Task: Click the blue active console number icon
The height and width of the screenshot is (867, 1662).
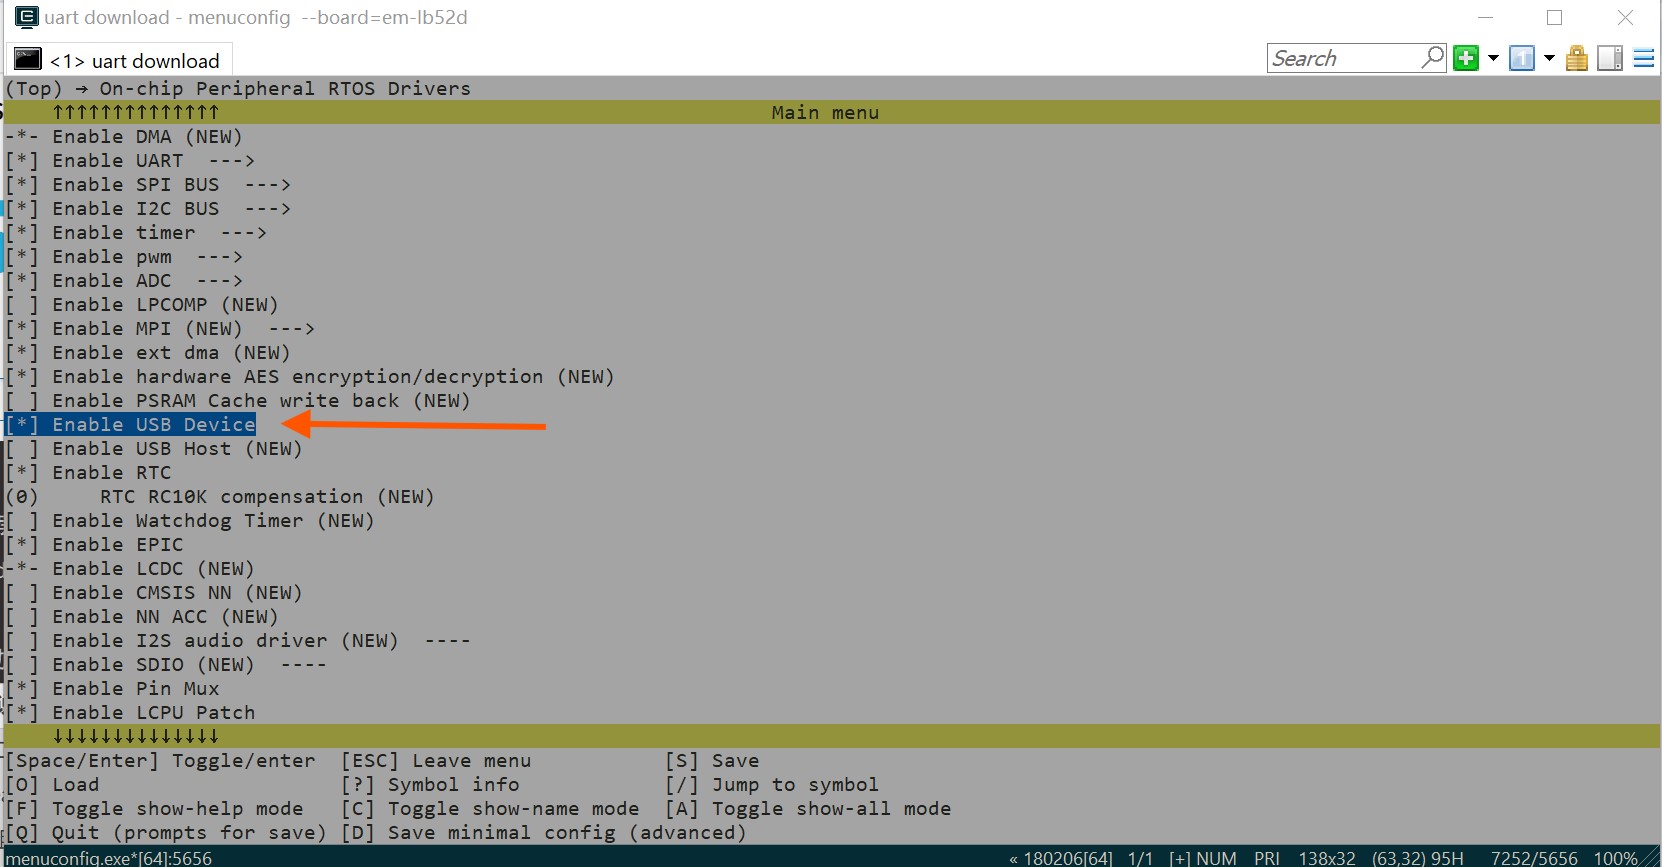Action: [1522, 59]
